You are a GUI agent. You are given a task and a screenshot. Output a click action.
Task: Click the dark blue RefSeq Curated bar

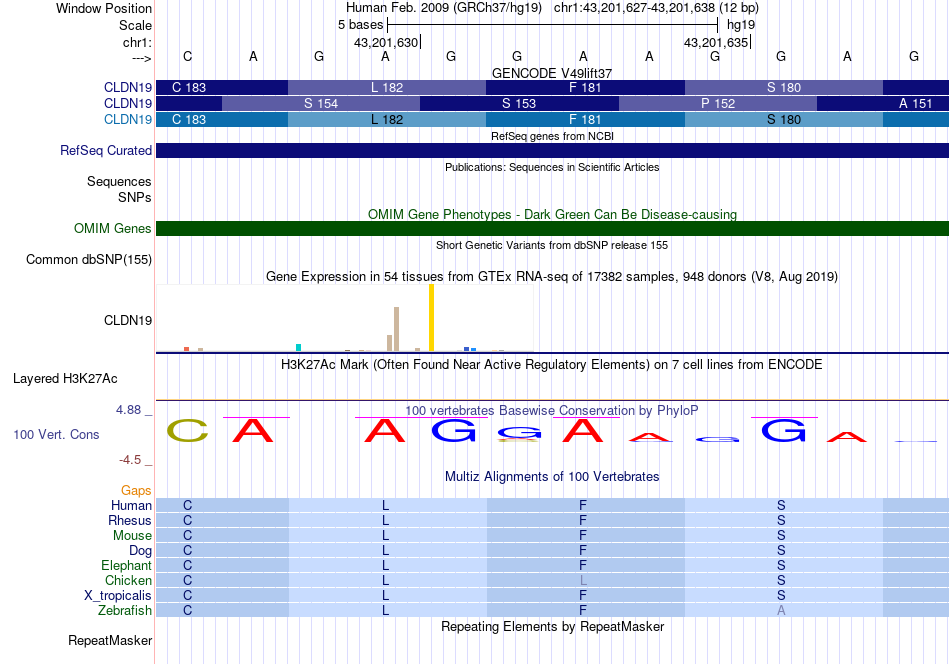pyautogui.click(x=552, y=150)
